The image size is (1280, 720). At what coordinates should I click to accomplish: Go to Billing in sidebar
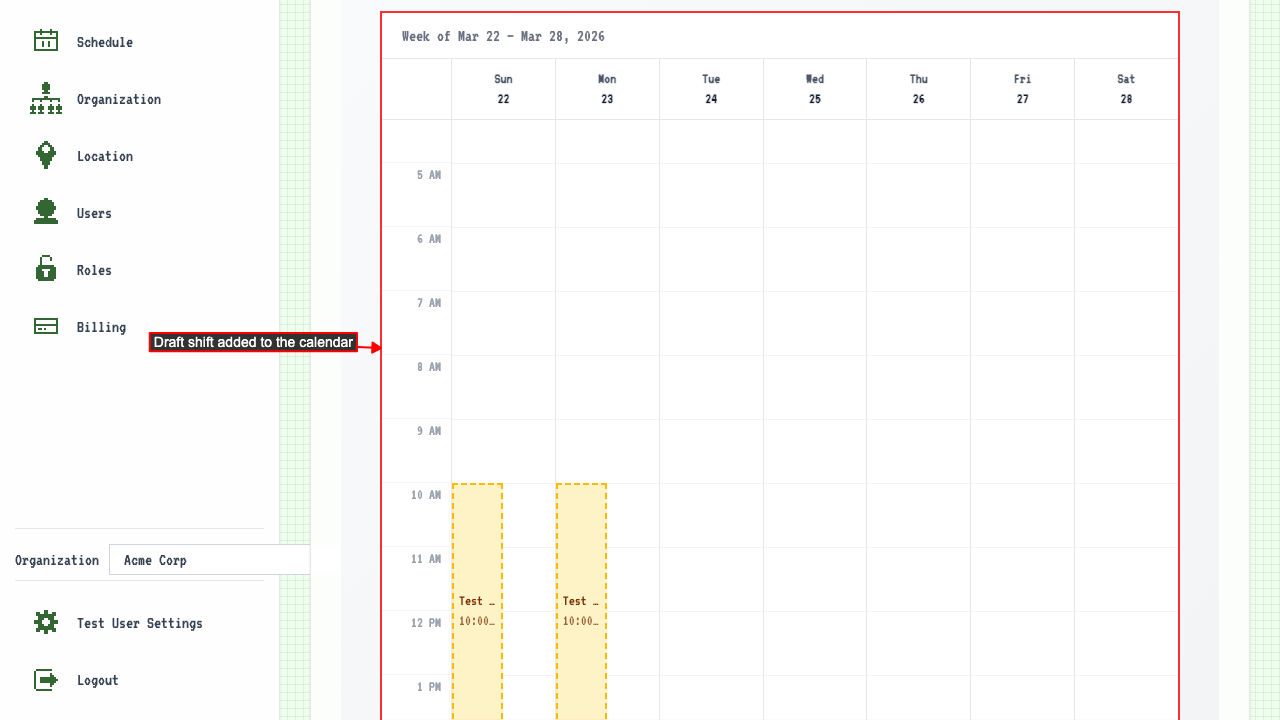pos(101,327)
